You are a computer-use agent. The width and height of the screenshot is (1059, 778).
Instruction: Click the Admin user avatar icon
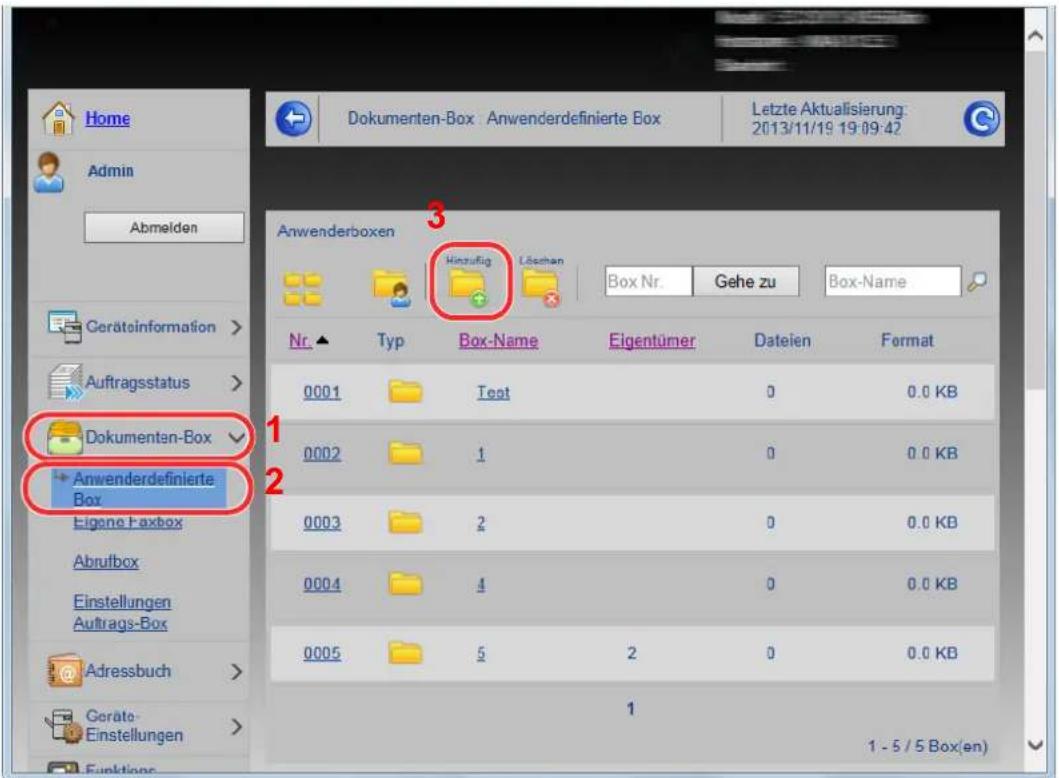click(x=49, y=172)
